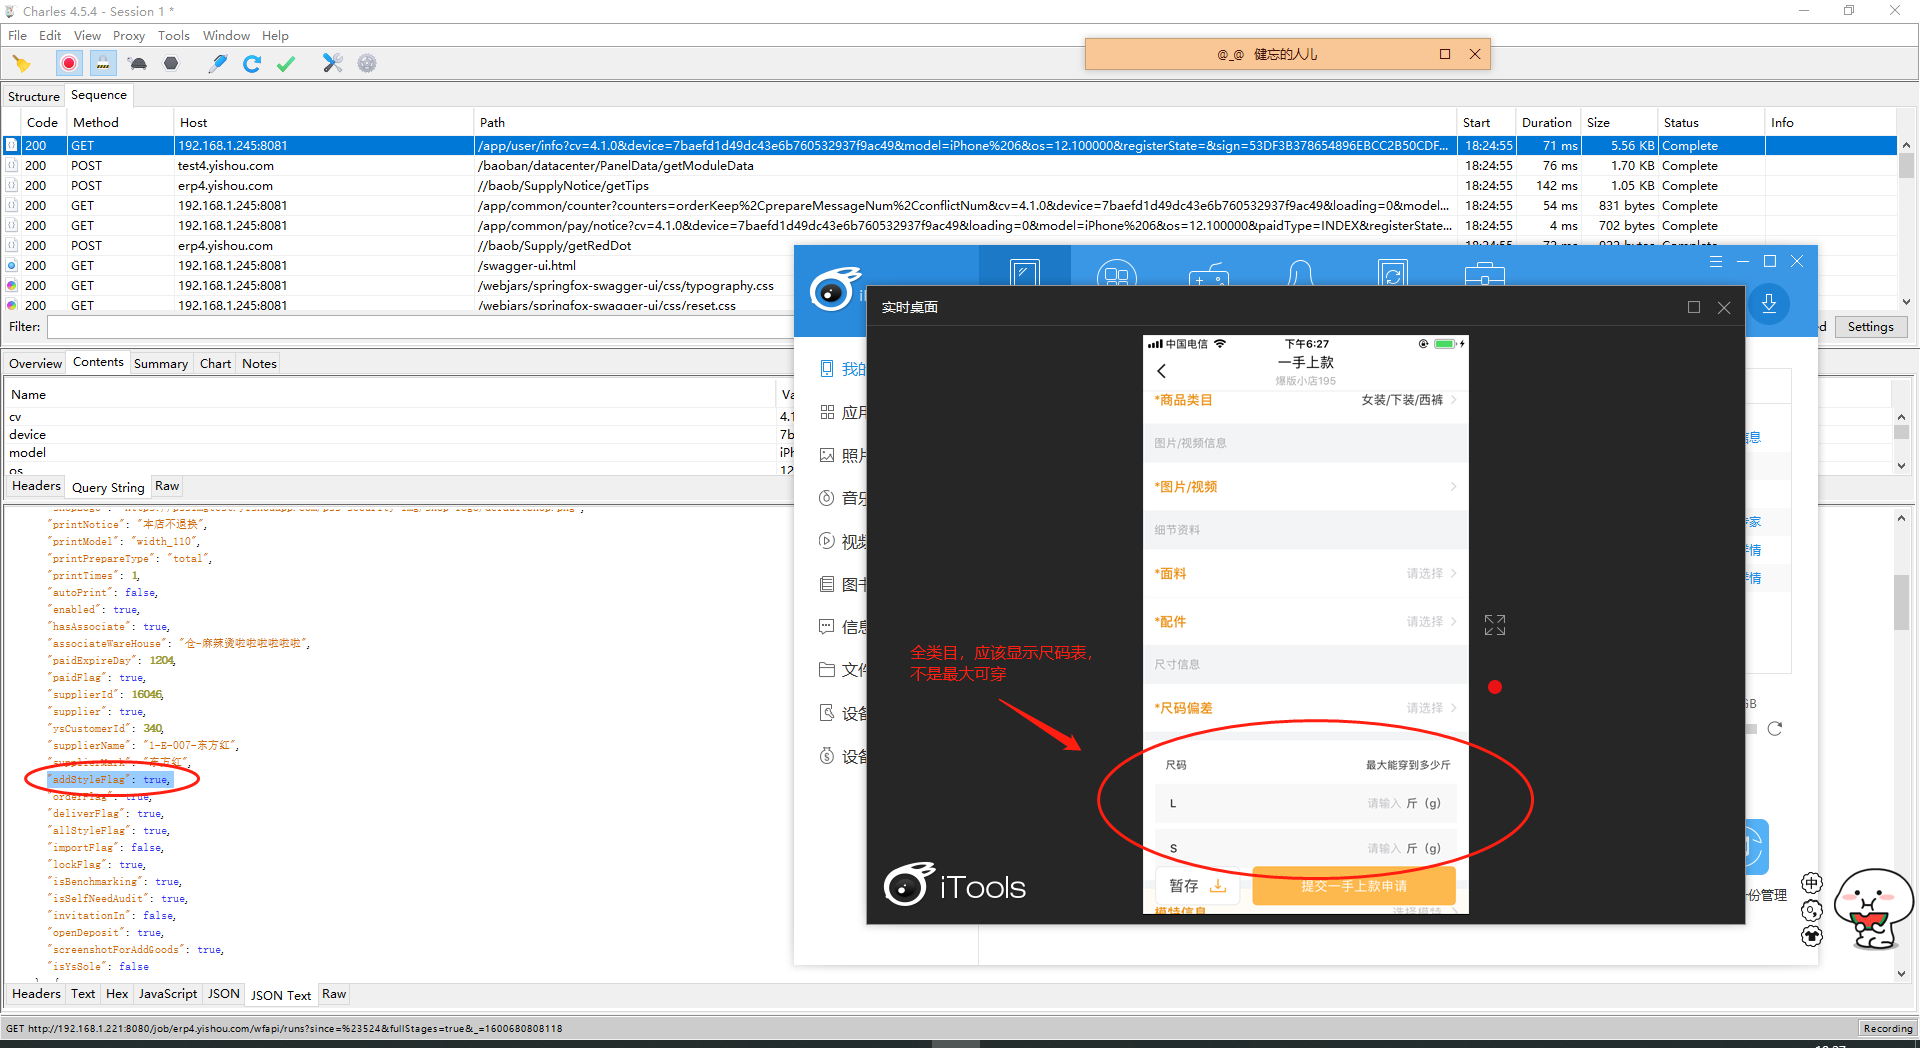Click the 中 input method icon
This screenshot has height=1048, width=1920.
tap(1812, 883)
